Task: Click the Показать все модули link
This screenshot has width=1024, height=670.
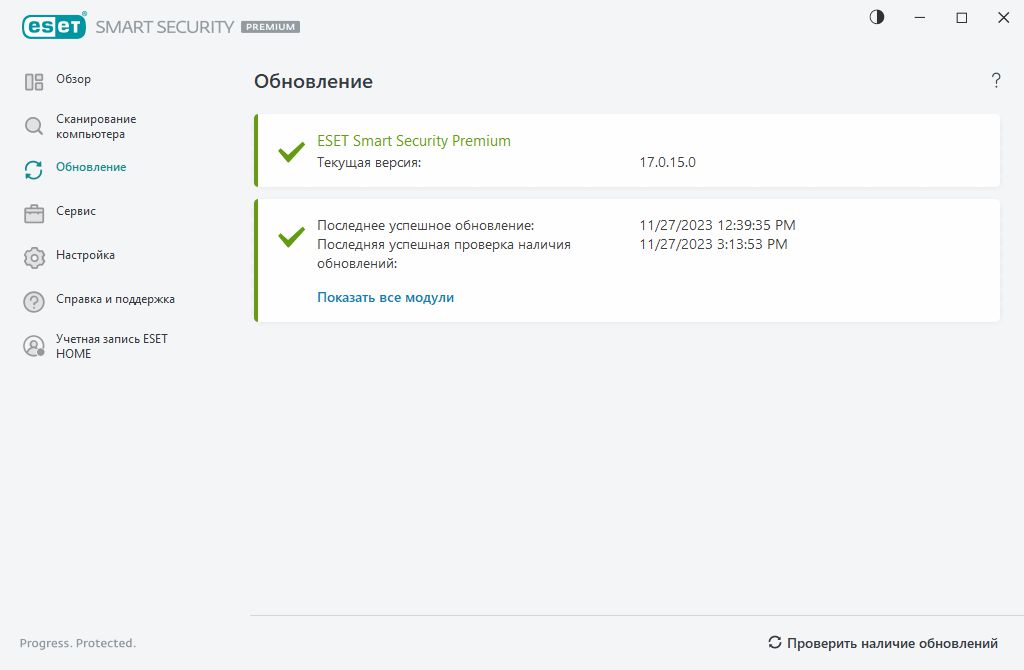Action: [x=385, y=297]
